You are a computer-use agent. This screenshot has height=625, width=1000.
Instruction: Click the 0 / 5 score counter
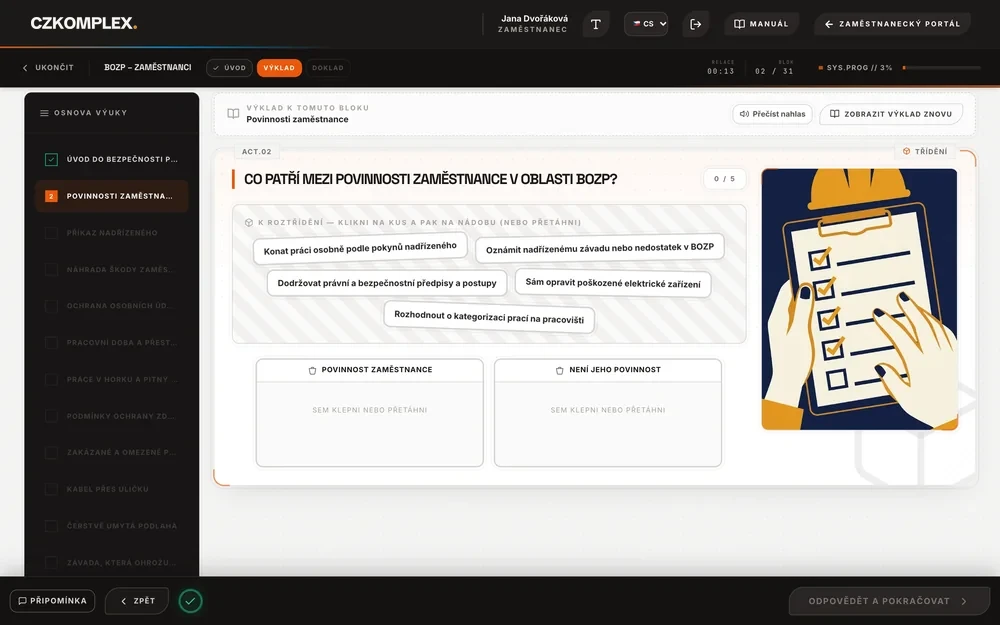724,179
